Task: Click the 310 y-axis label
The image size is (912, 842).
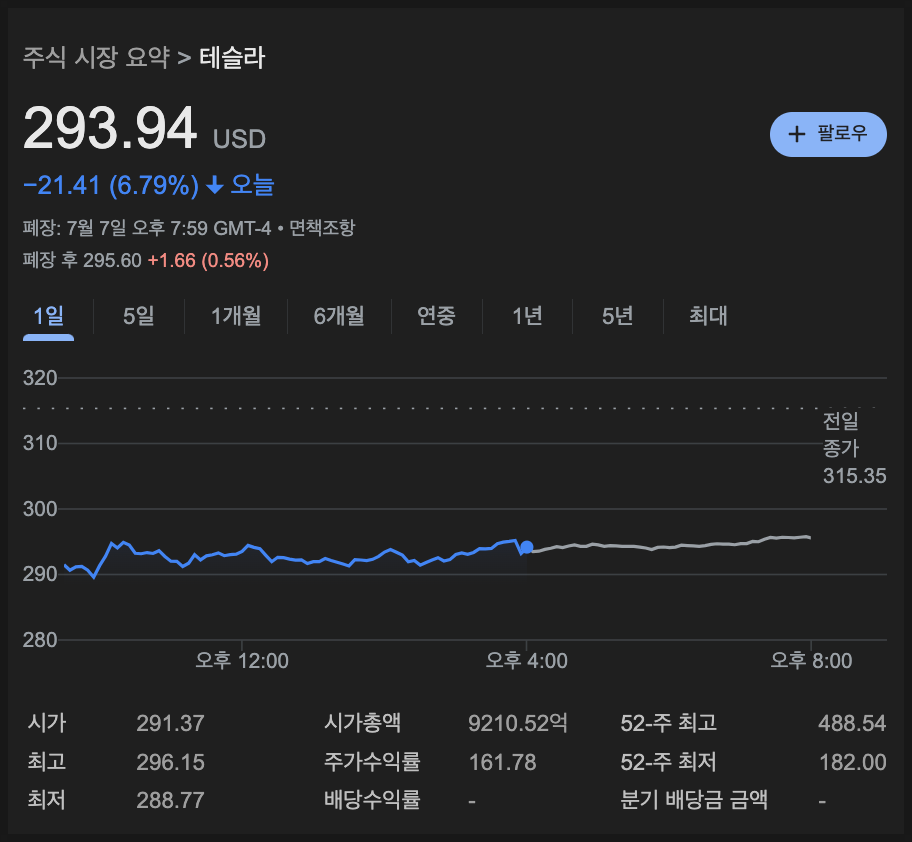Action: point(40,444)
